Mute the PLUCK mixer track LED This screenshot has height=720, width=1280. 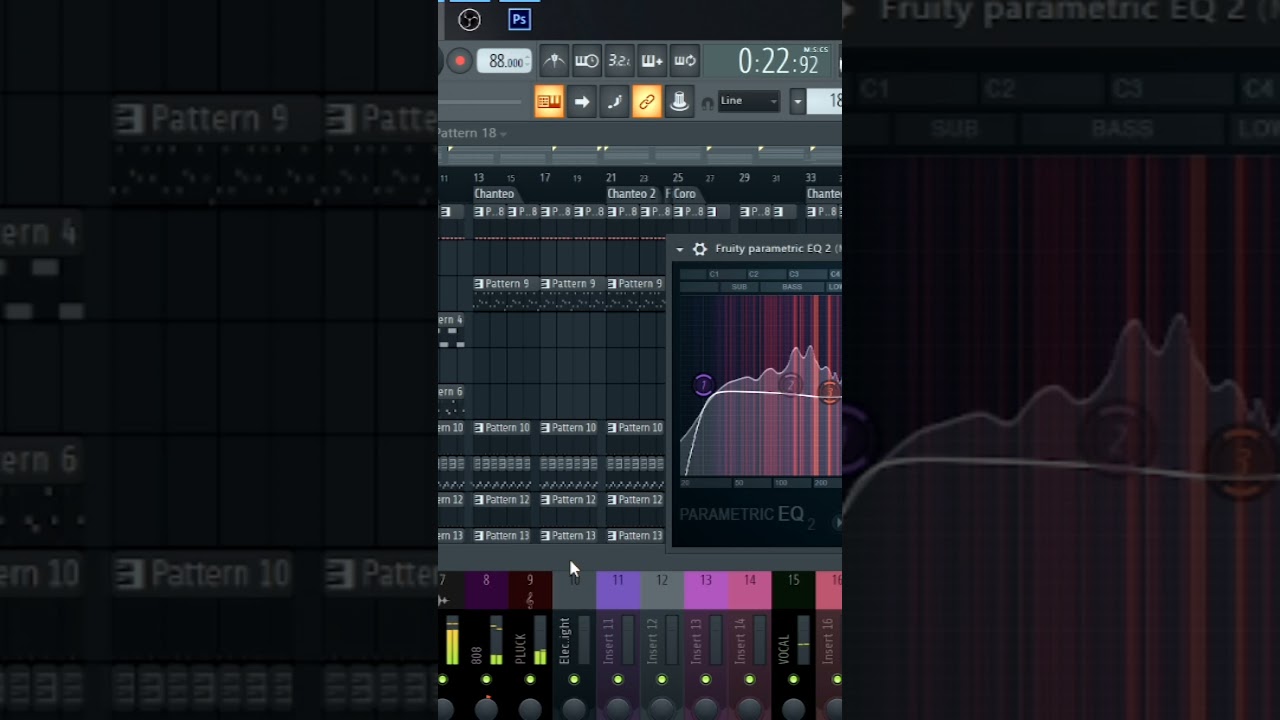coord(530,680)
